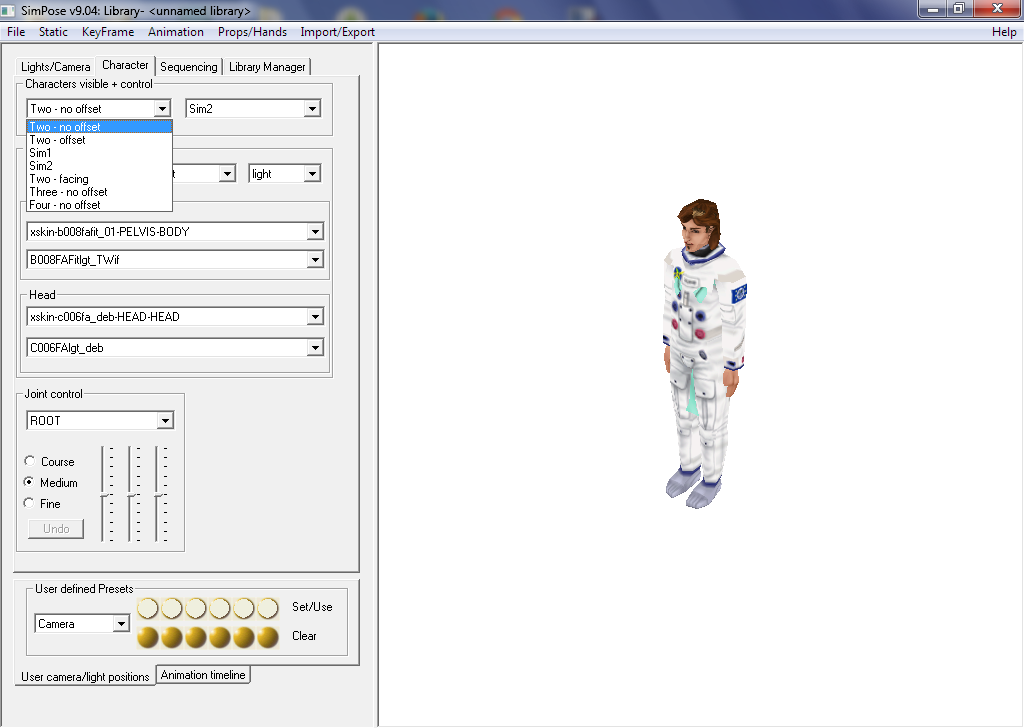Viewport: 1024px width, 728px height.
Task: Click the last gold Clear preset circle
Action: 268,637
